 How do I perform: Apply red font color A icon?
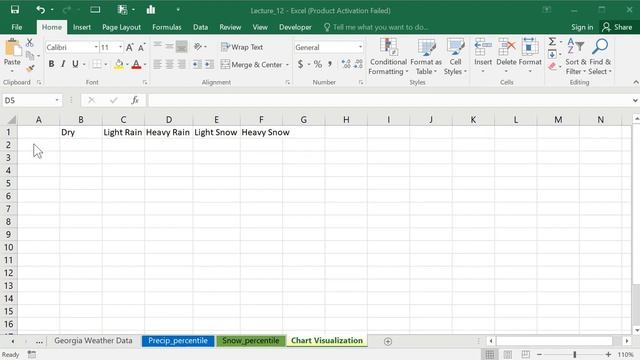(136, 64)
